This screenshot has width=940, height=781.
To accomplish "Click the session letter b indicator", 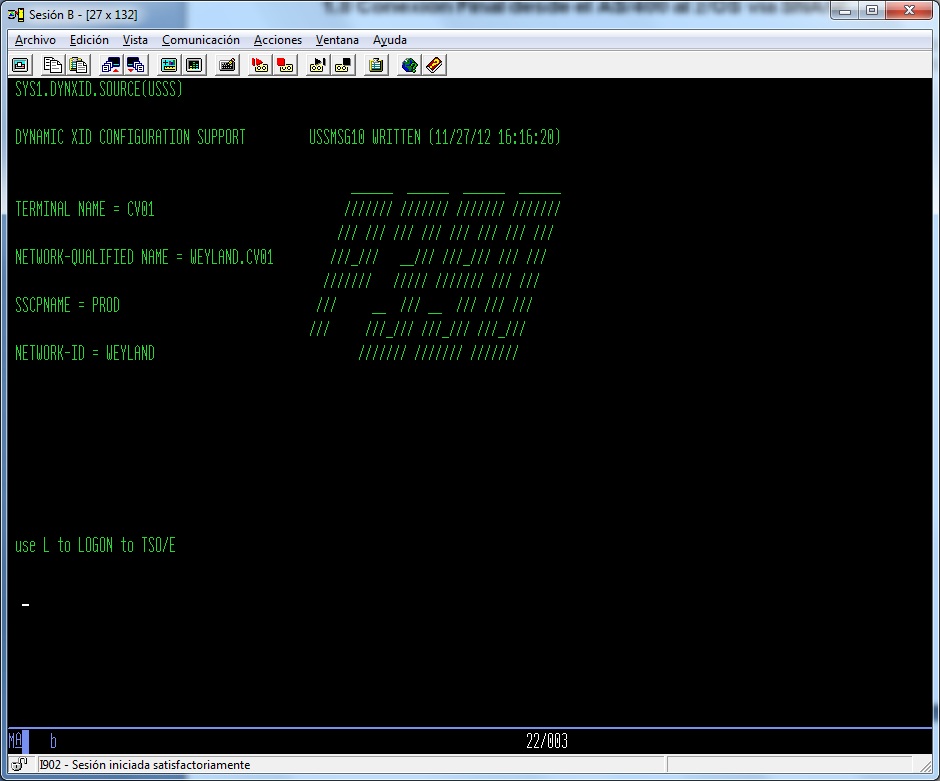I will tap(53, 741).
